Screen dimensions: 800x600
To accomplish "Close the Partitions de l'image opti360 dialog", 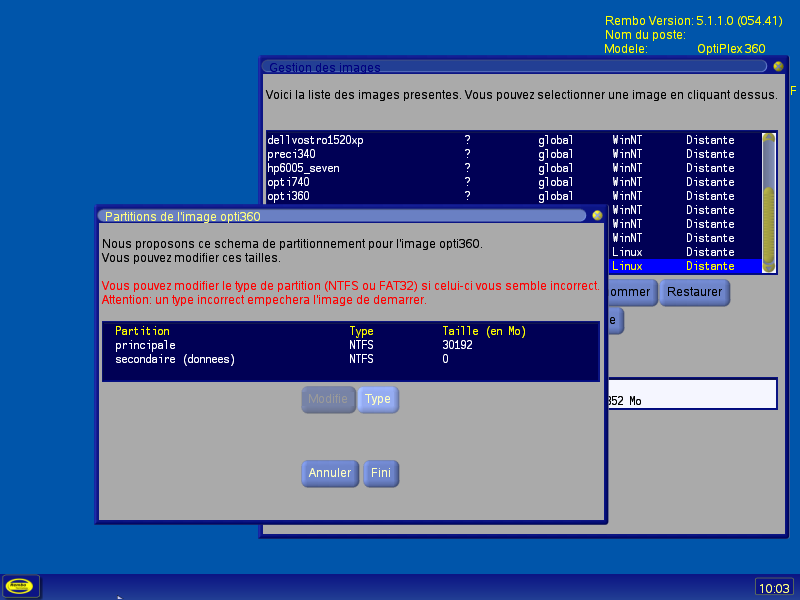I will [597, 216].
